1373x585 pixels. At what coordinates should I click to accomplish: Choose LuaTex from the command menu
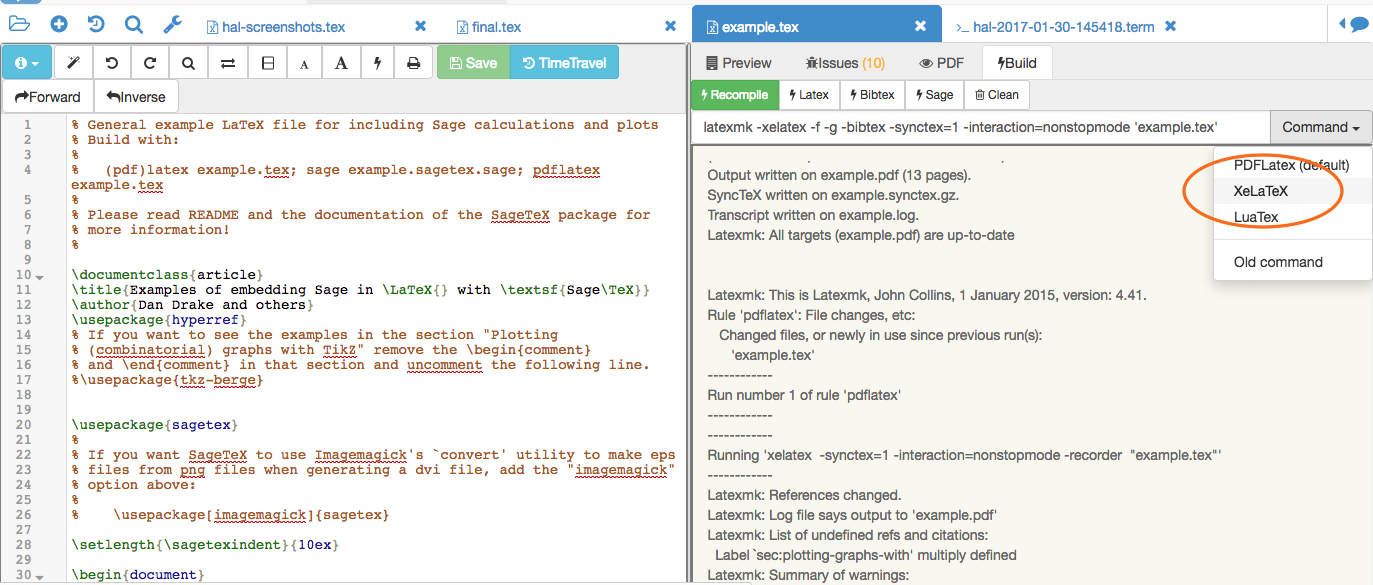coord(1256,217)
